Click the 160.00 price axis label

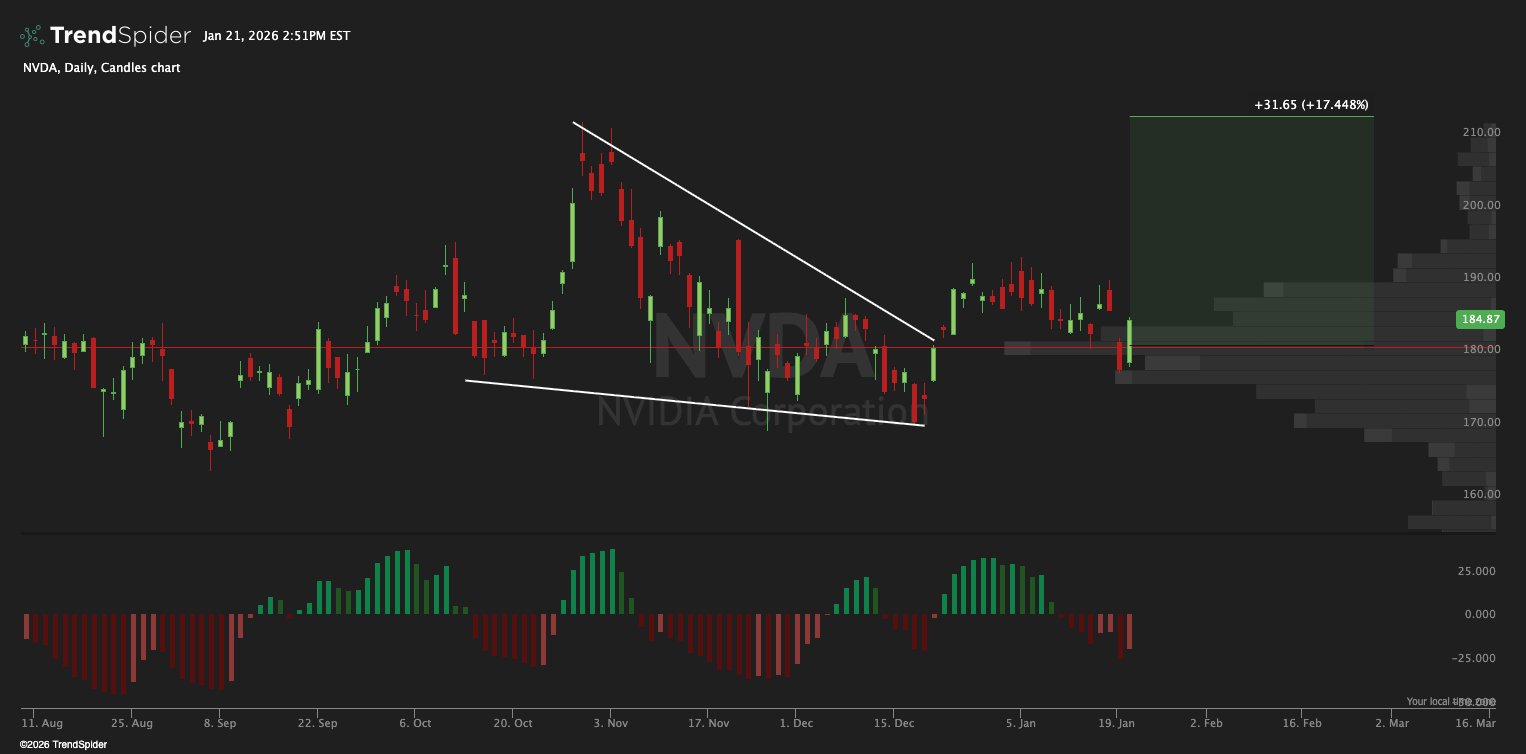pos(1480,494)
